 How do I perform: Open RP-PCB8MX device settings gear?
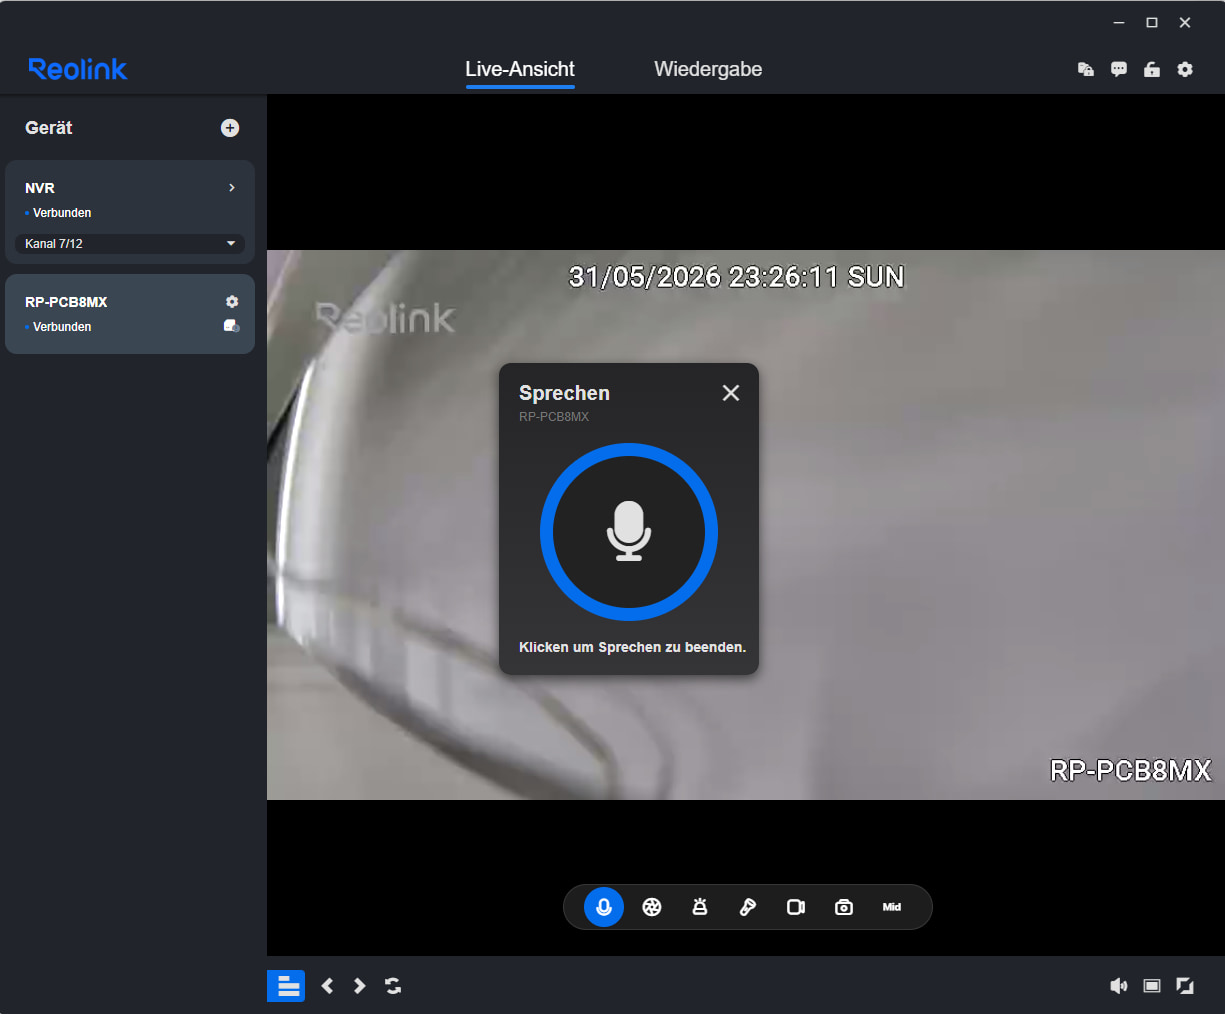point(232,301)
